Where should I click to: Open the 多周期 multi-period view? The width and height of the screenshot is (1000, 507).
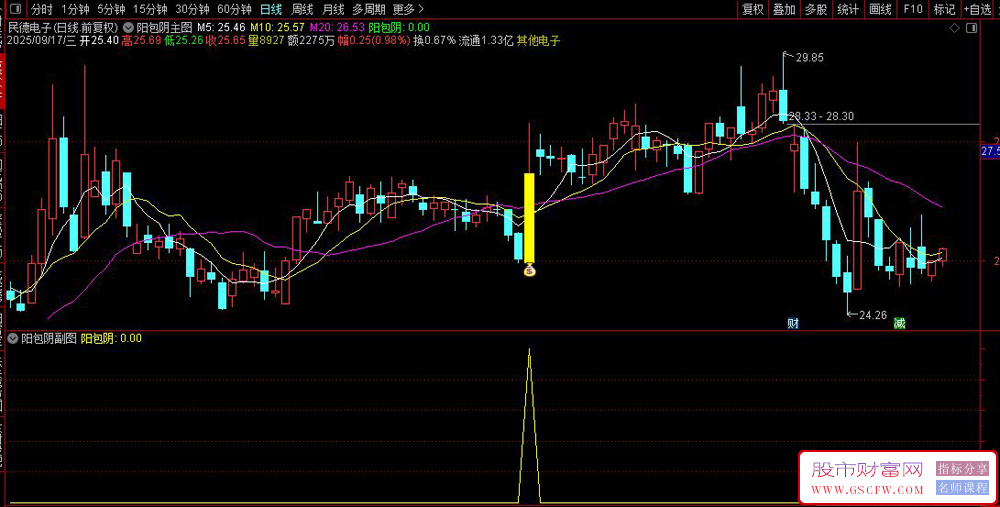click(369, 9)
